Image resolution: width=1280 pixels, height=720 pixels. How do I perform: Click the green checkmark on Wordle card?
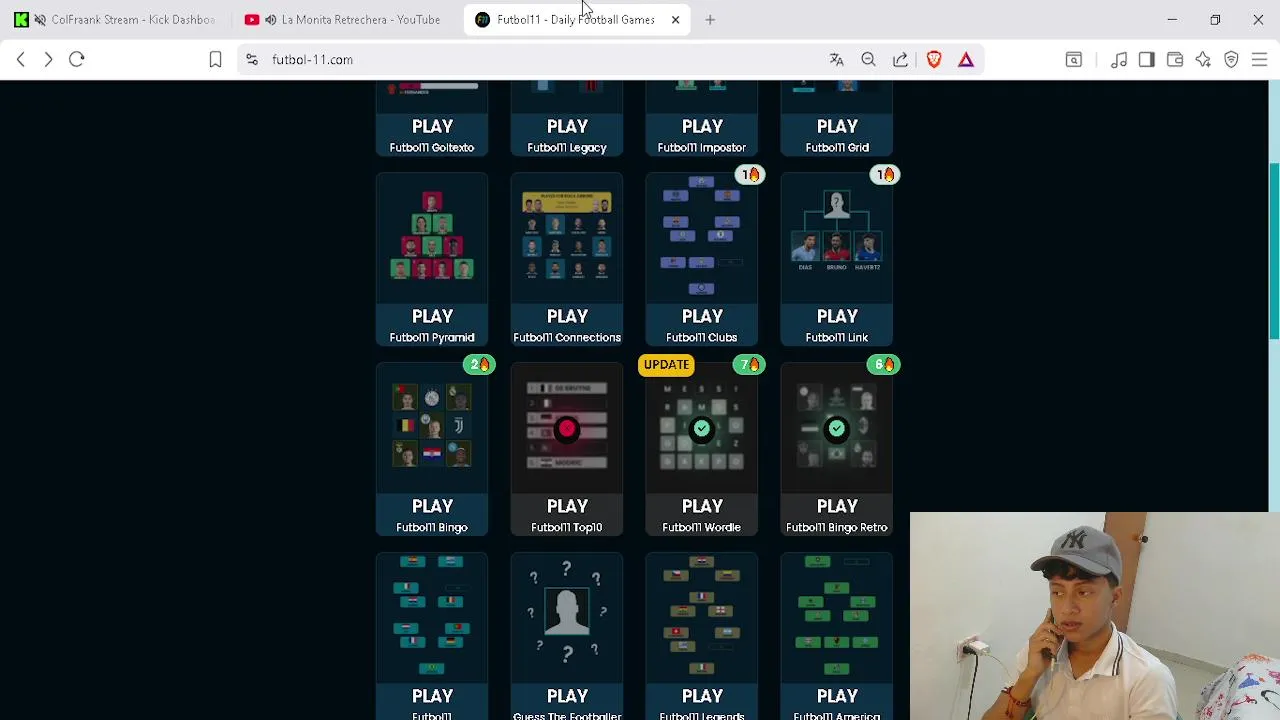click(x=702, y=428)
